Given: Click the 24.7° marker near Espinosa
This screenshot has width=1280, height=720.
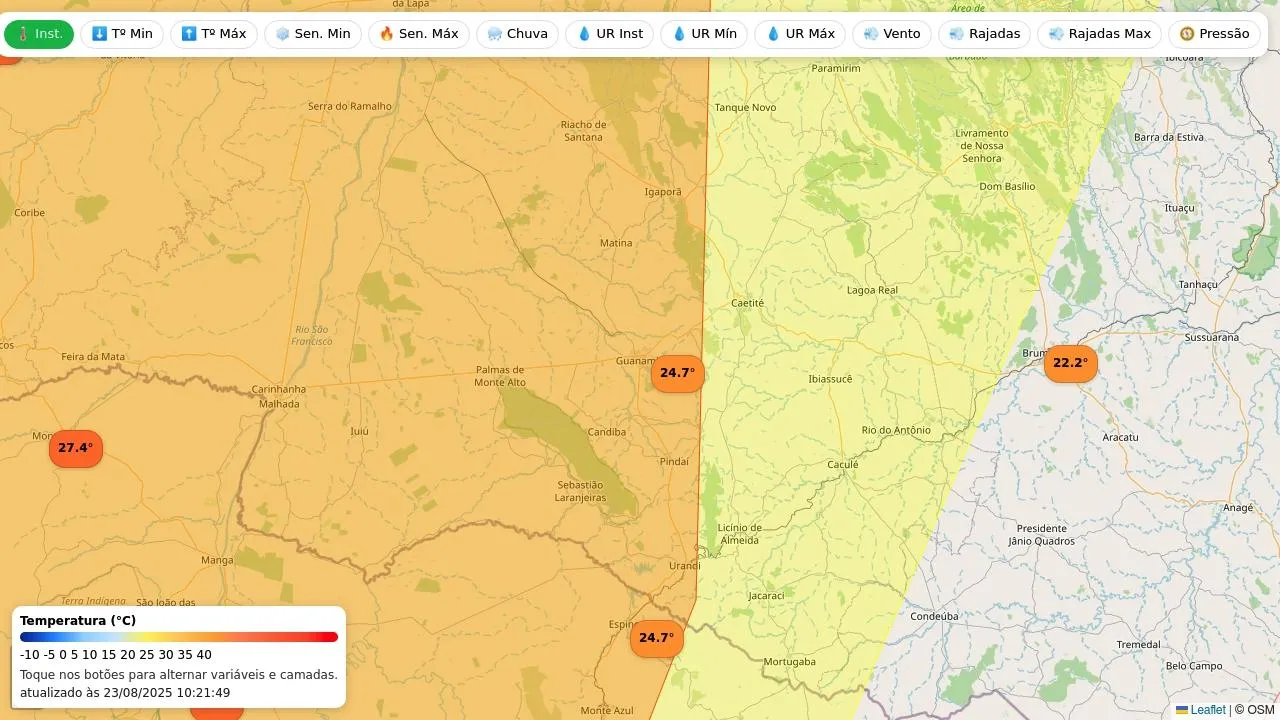Looking at the screenshot, I should click(x=656, y=638).
